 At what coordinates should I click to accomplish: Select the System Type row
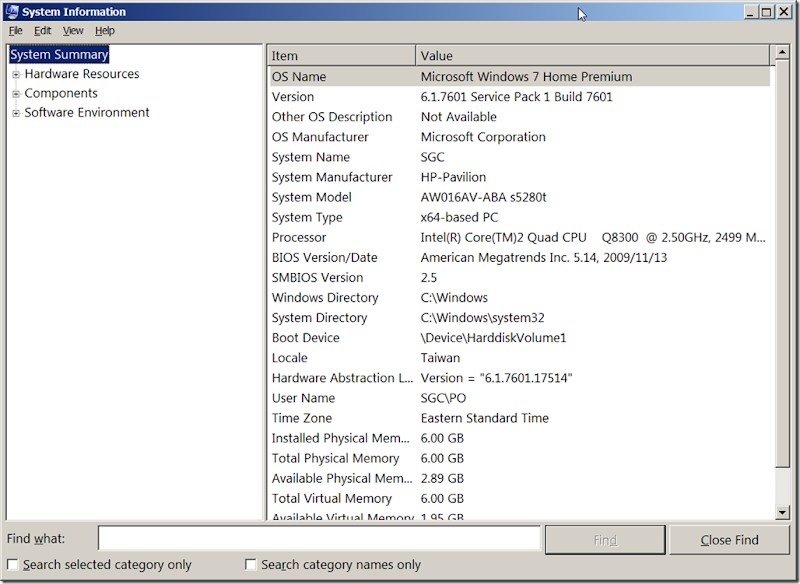tap(519, 217)
